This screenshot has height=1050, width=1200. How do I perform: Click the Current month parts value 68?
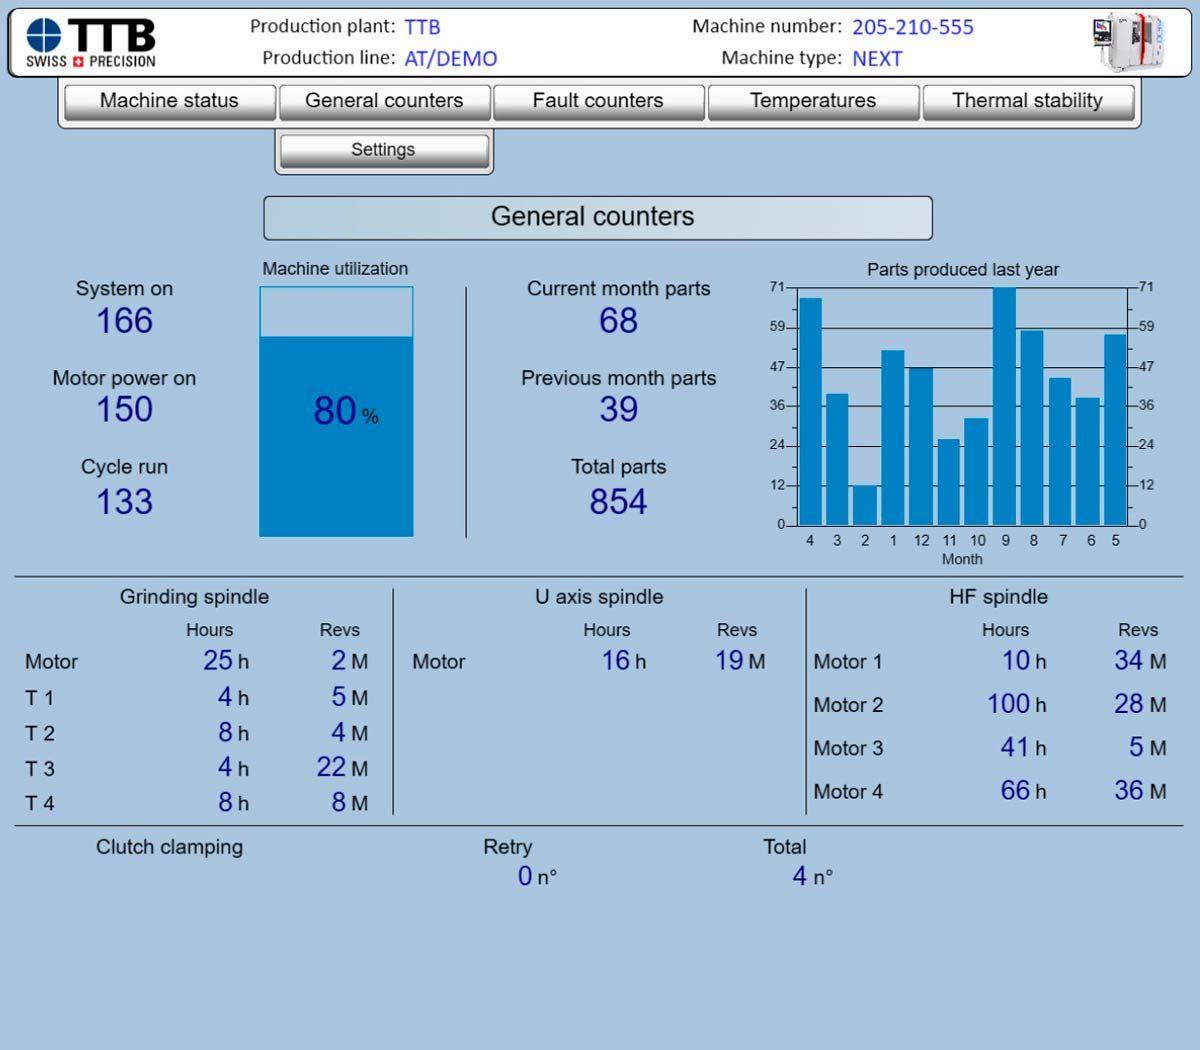(618, 321)
